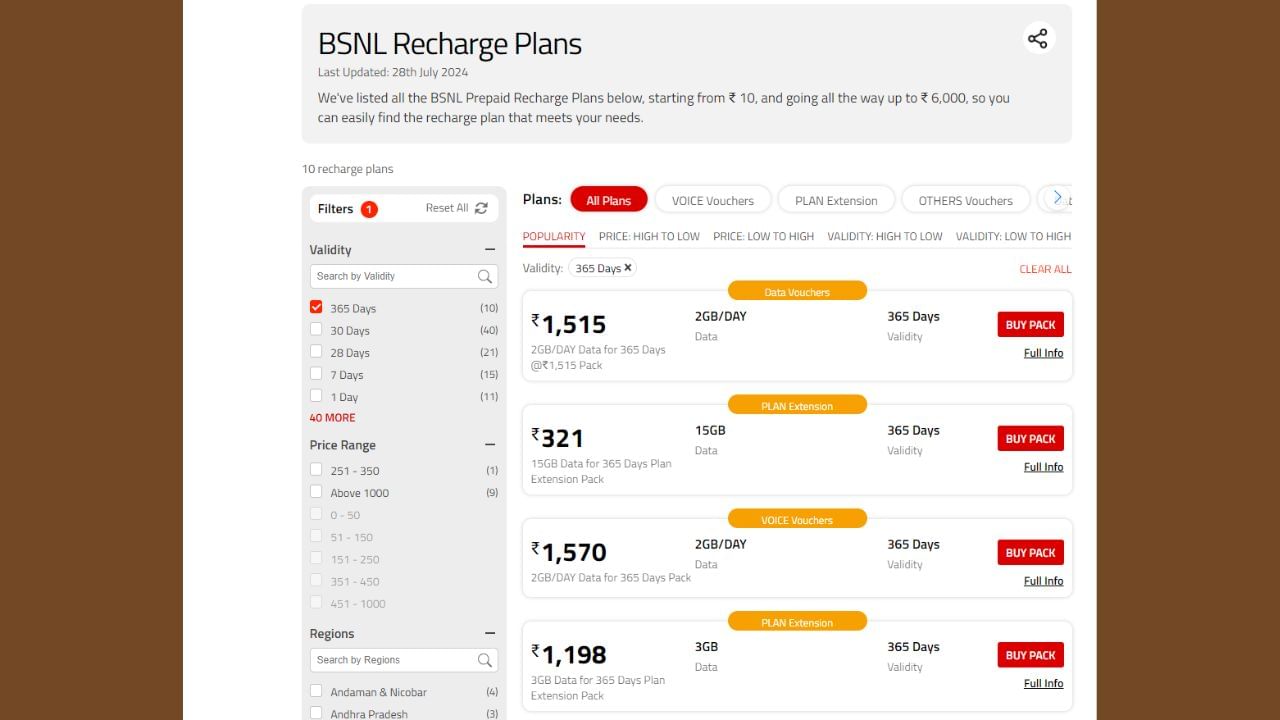Click Buy Pack for ₹1,198 plan
The image size is (1280, 720).
pos(1030,655)
